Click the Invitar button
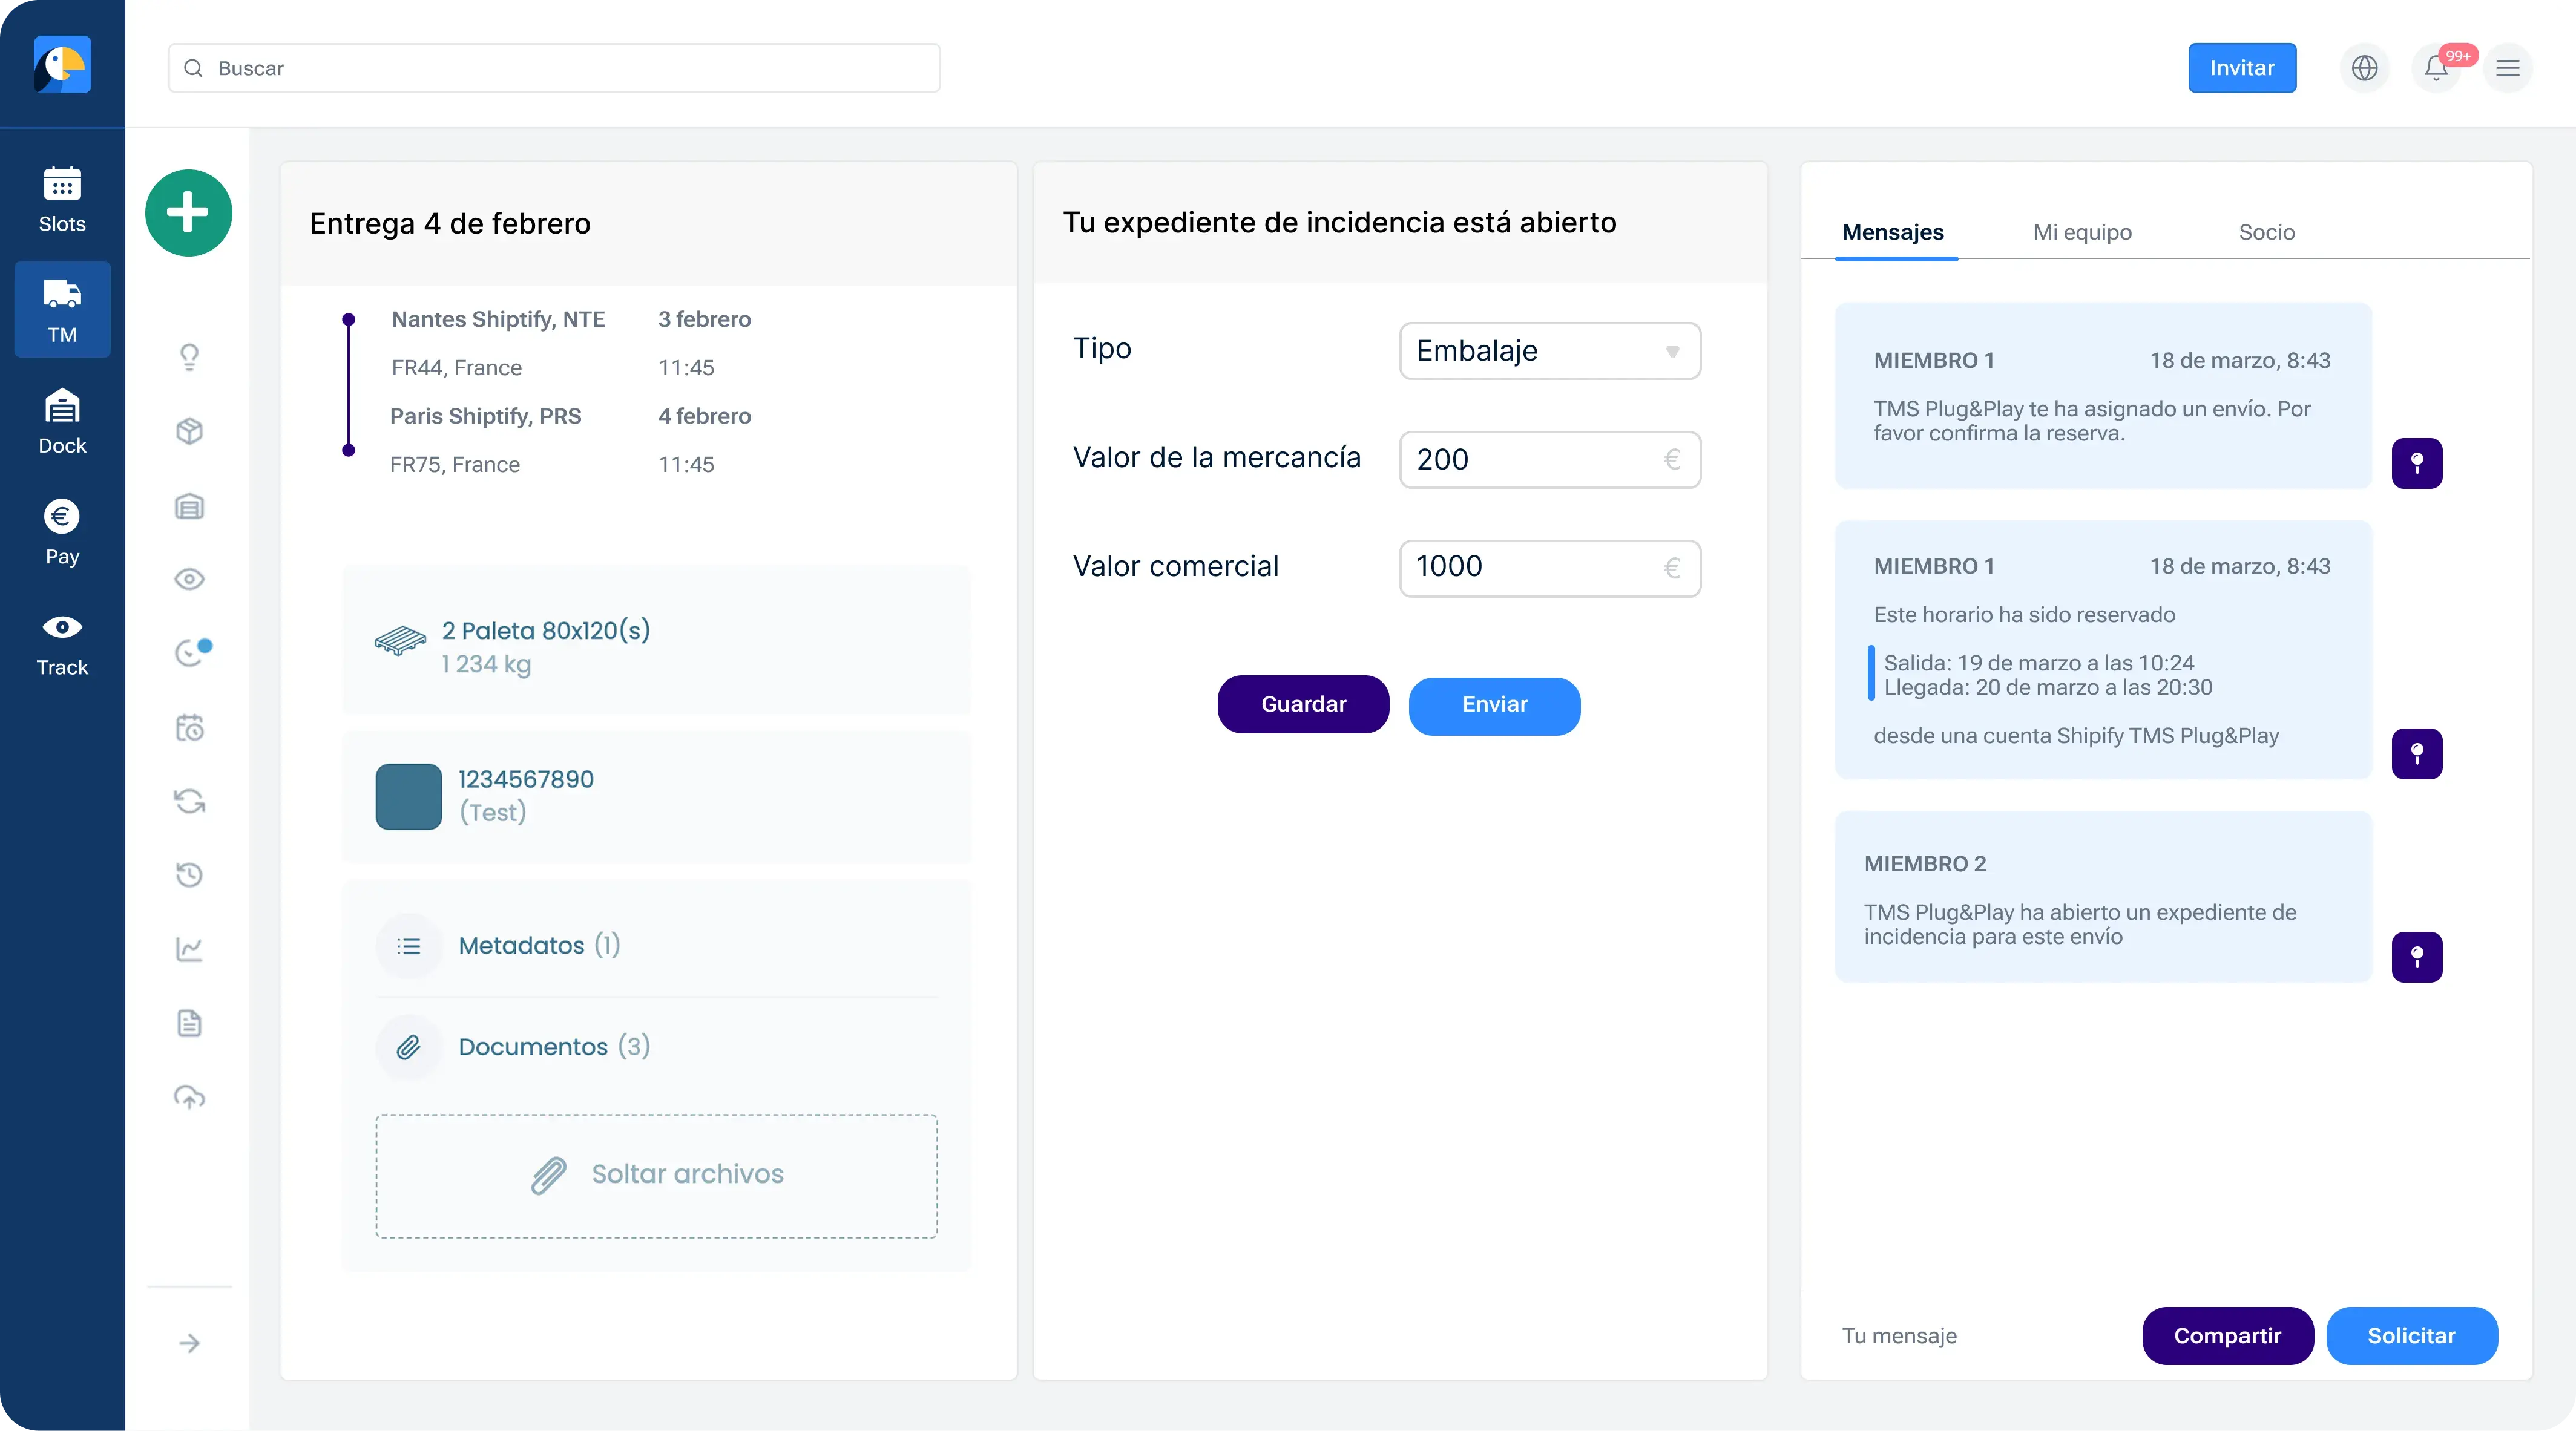The height and width of the screenshot is (1431, 2576). [x=2241, y=68]
